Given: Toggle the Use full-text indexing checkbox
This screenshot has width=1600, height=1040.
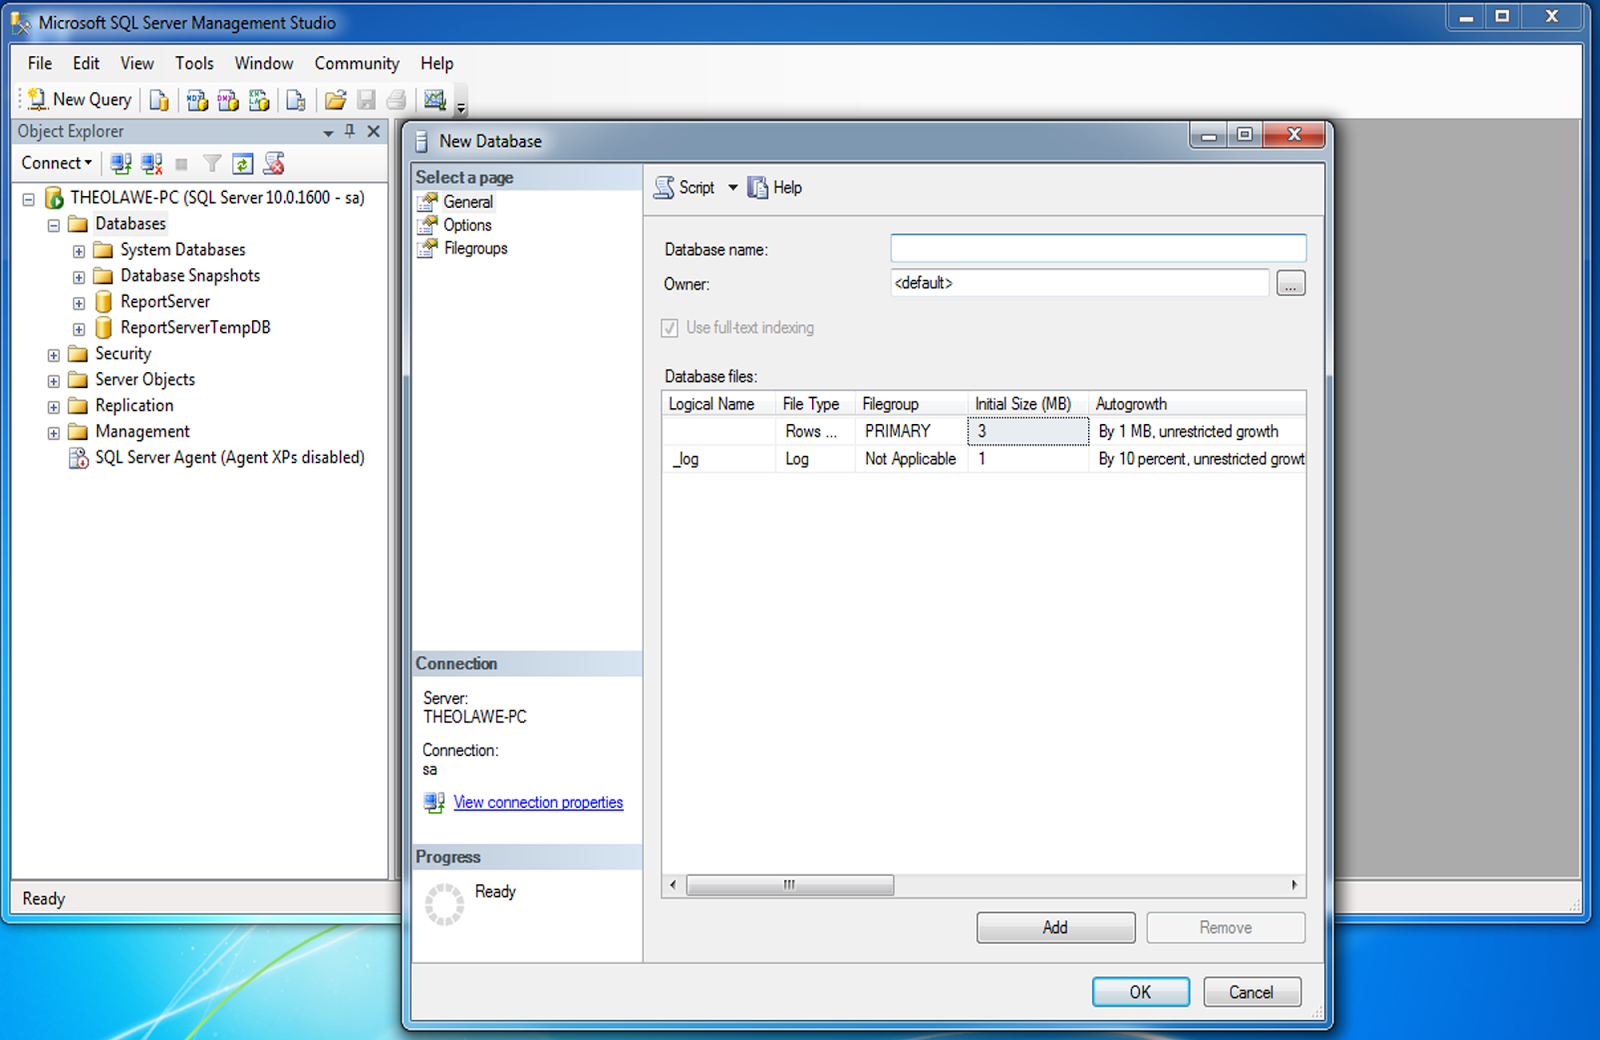Looking at the screenshot, I should pos(670,328).
